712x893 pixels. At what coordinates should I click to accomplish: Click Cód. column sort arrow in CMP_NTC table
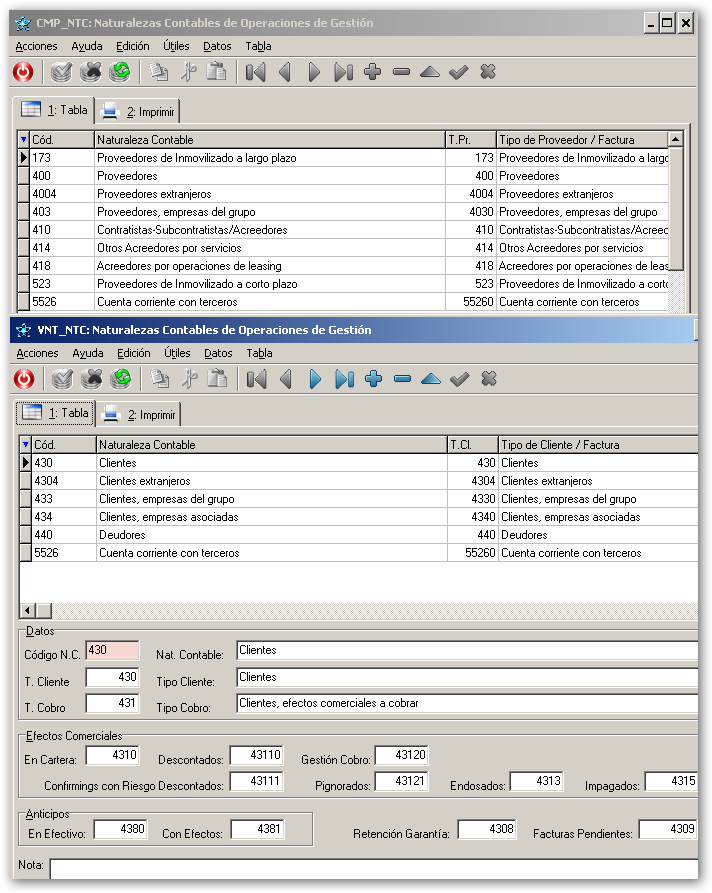pos(23,140)
